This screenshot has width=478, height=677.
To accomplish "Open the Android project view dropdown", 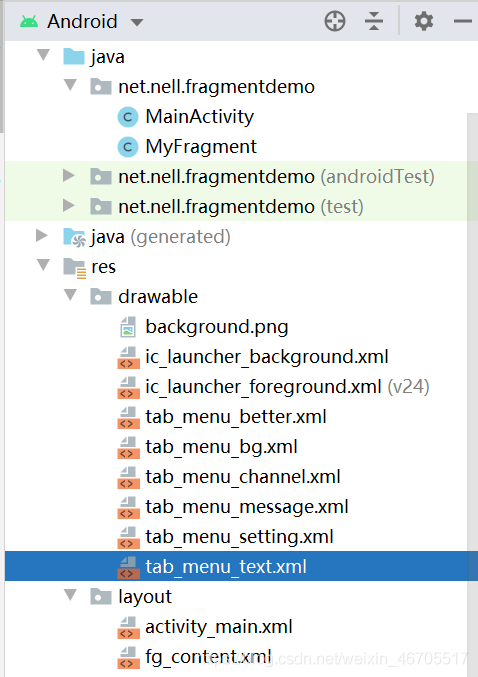I will pyautogui.click(x=137, y=22).
